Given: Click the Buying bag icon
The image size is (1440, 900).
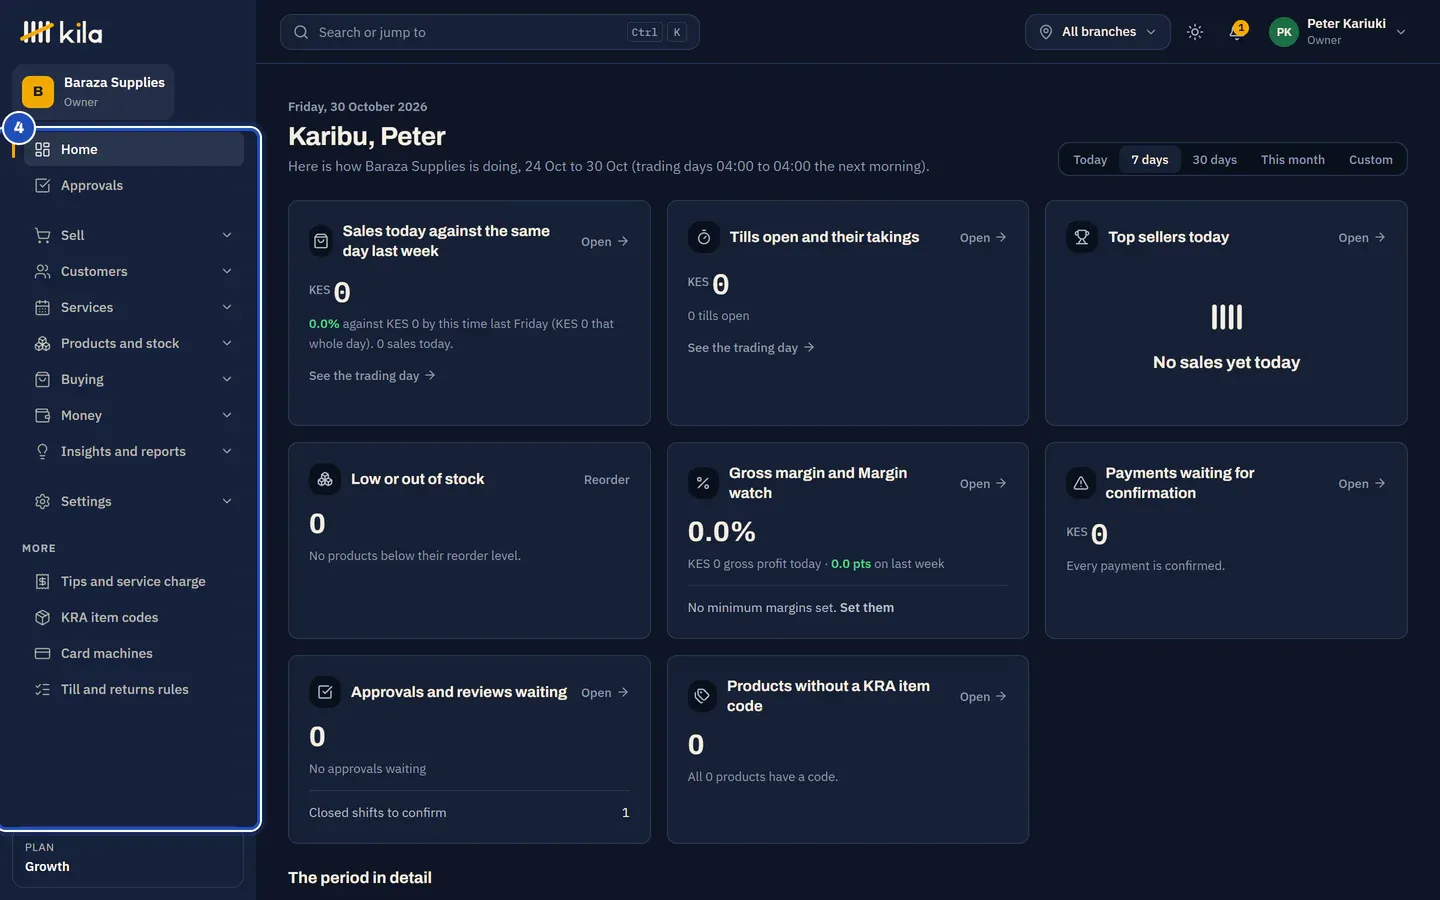Looking at the screenshot, I should coord(42,379).
